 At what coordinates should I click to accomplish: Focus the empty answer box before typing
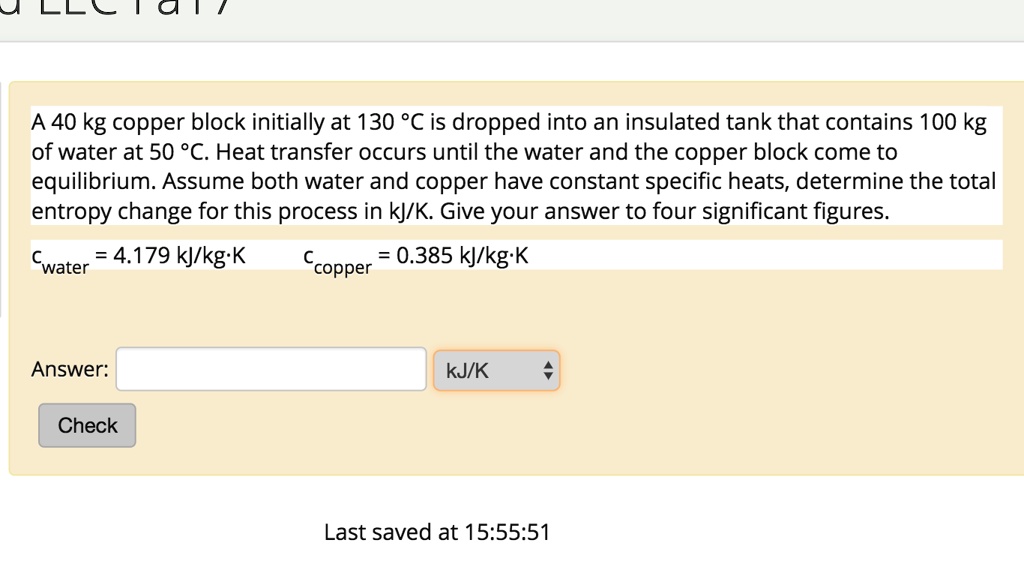click(x=270, y=368)
